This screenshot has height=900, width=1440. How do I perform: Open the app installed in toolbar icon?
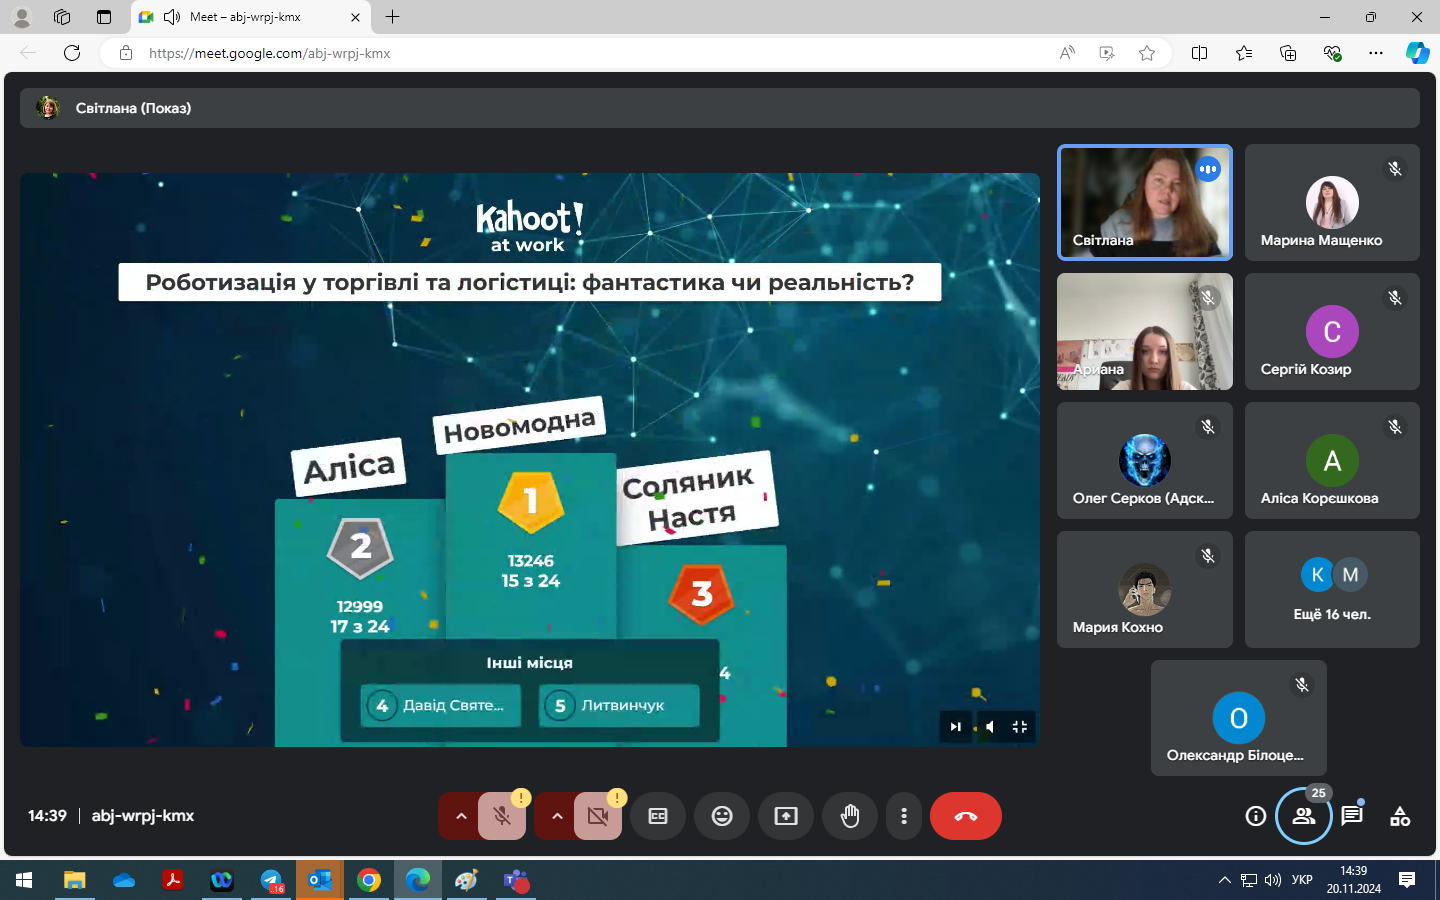1107,53
